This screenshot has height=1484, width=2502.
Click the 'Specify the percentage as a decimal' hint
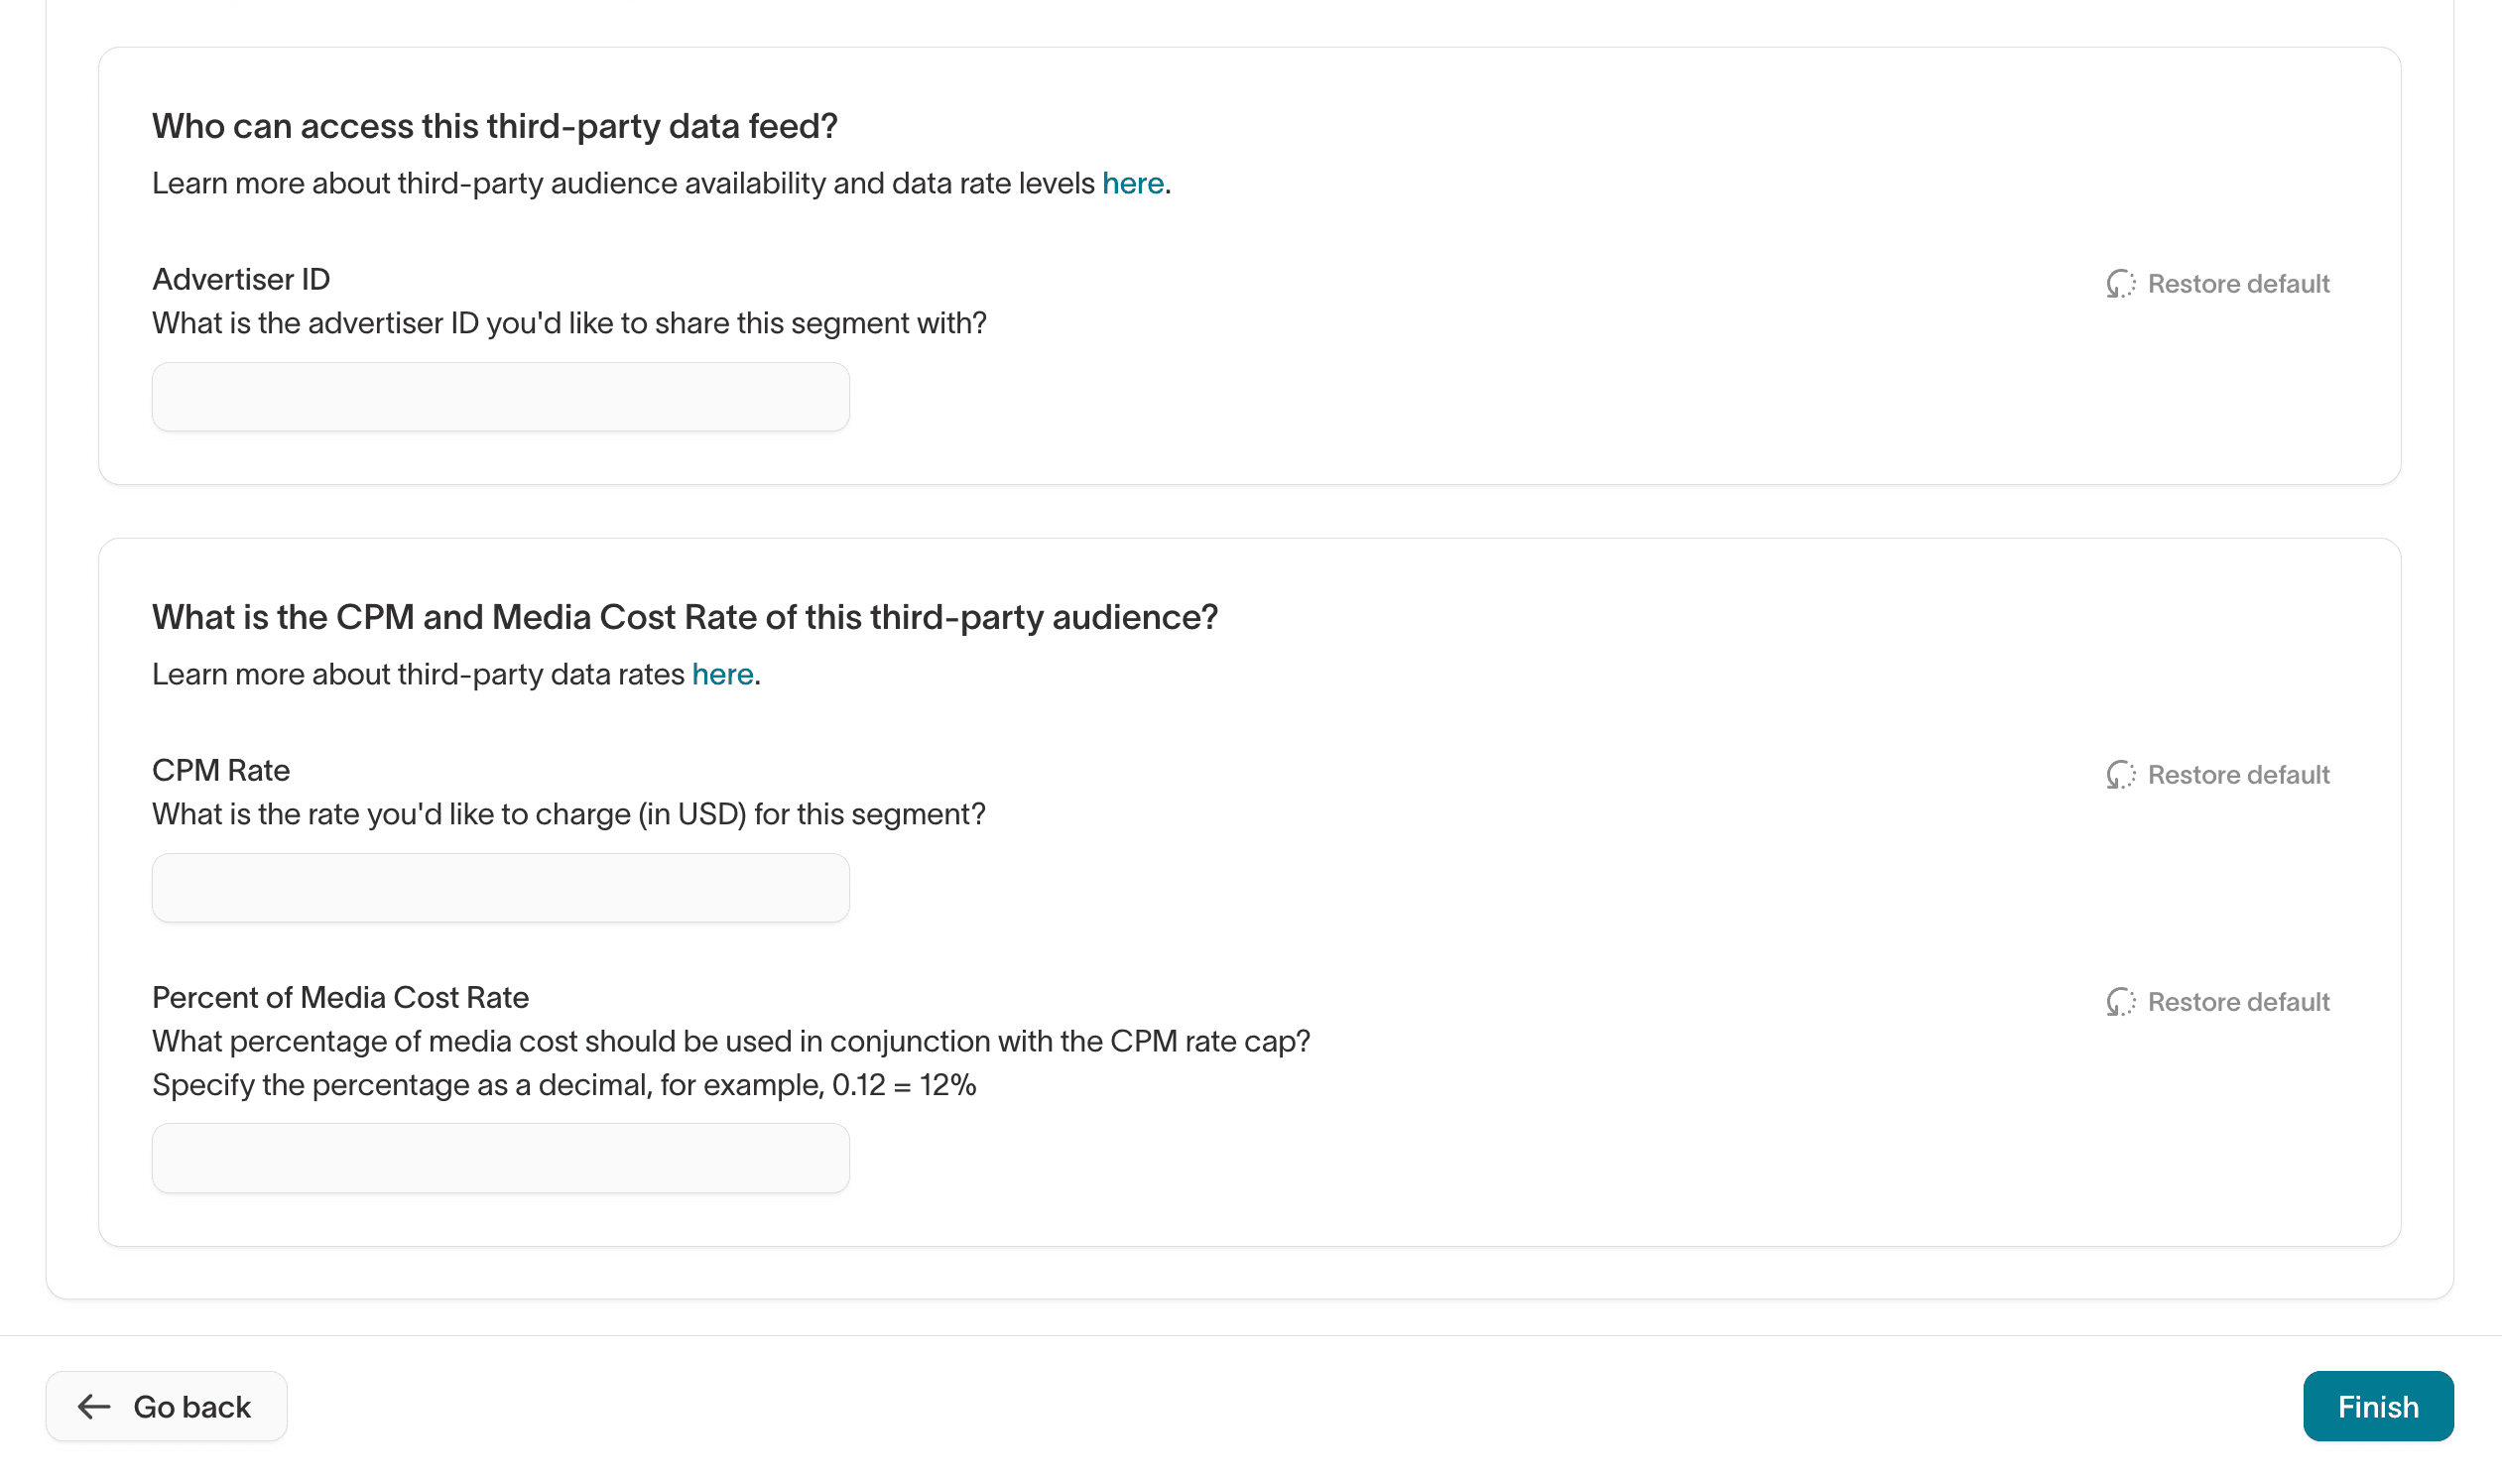564,1085
